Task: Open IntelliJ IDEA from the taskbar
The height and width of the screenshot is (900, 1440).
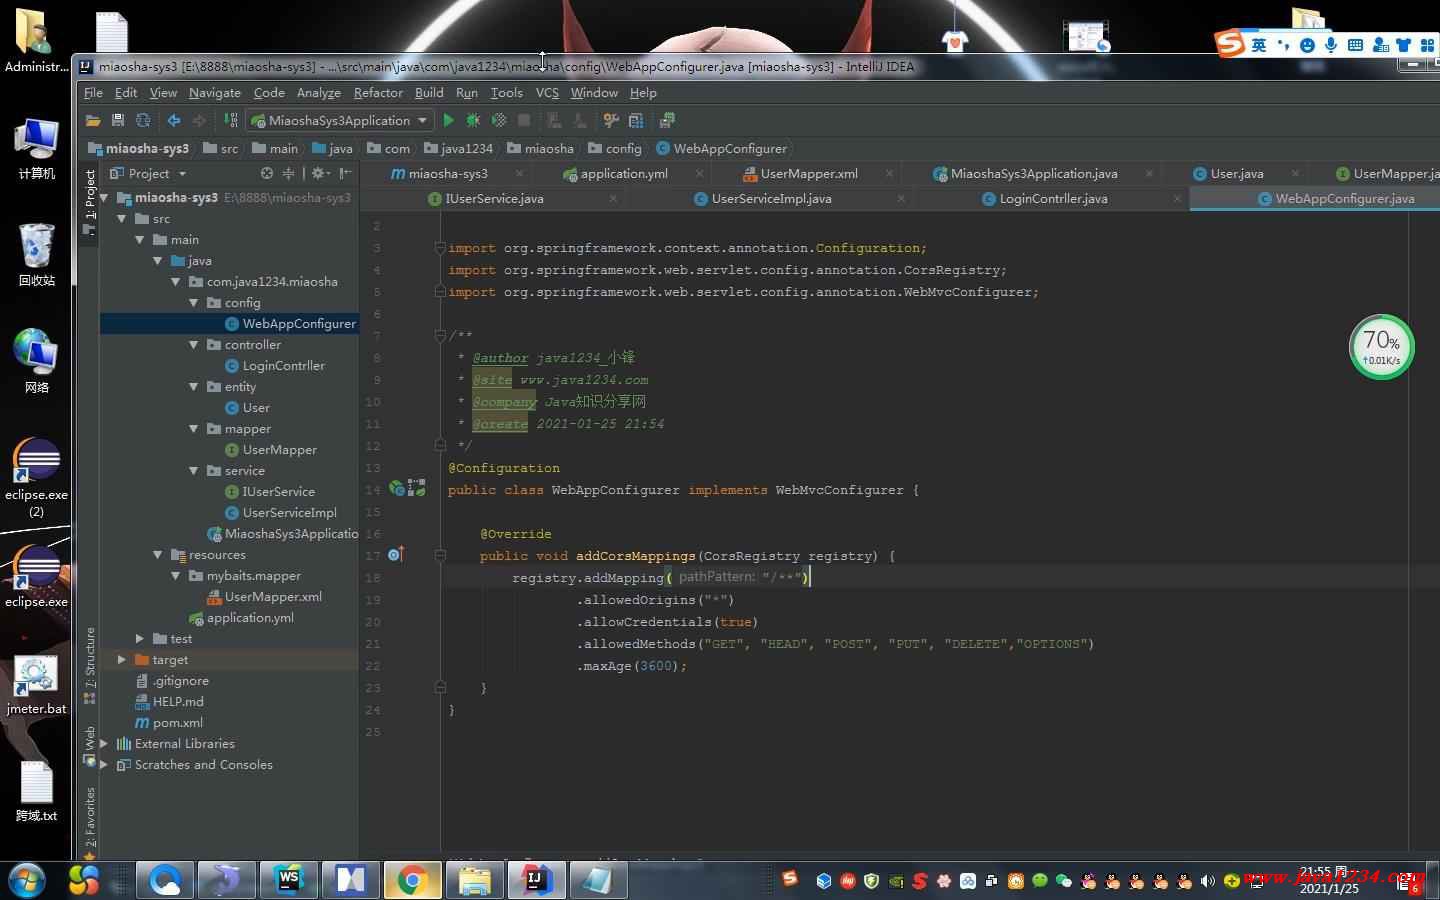Action: tap(536, 880)
